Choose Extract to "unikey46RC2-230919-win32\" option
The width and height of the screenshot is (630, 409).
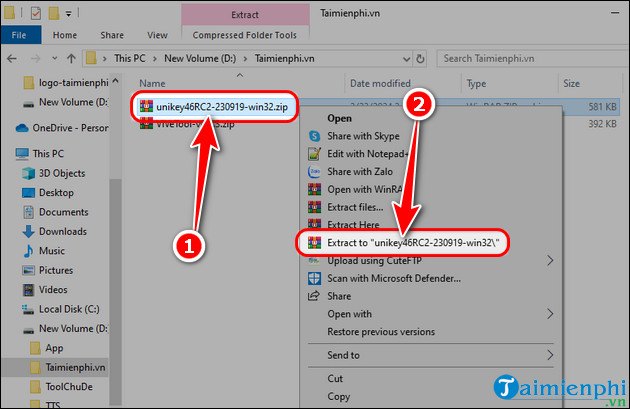point(412,243)
